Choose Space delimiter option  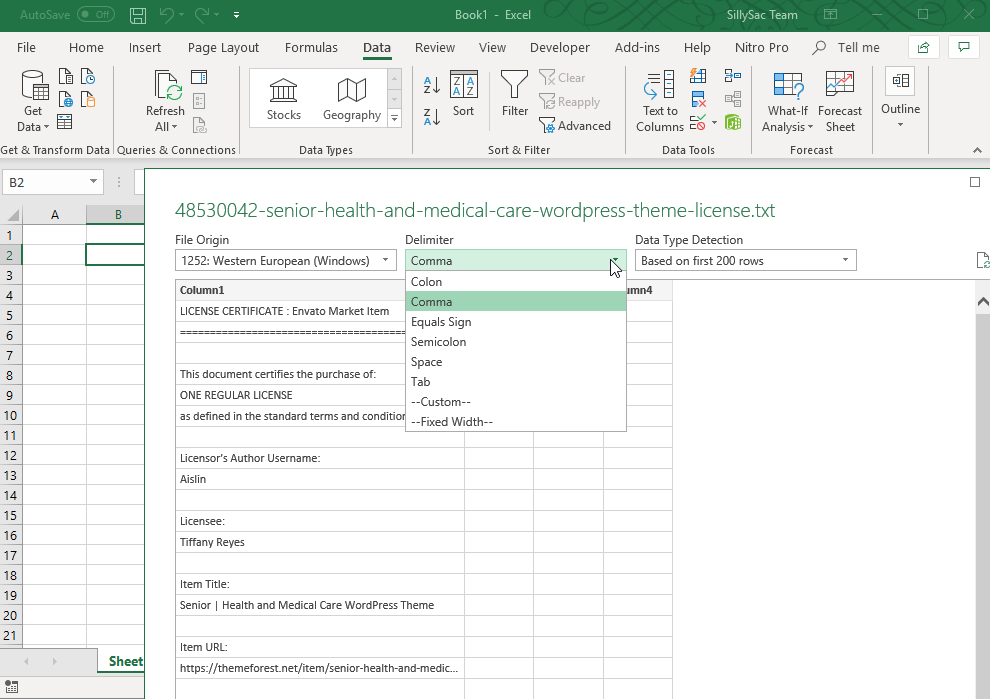pos(515,362)
